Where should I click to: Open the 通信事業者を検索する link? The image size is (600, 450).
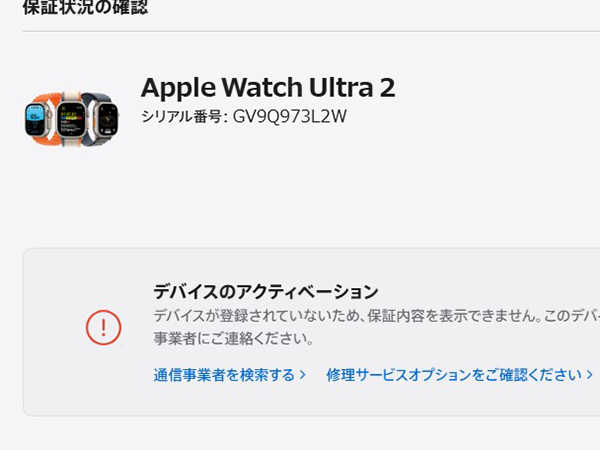(224, 375)
